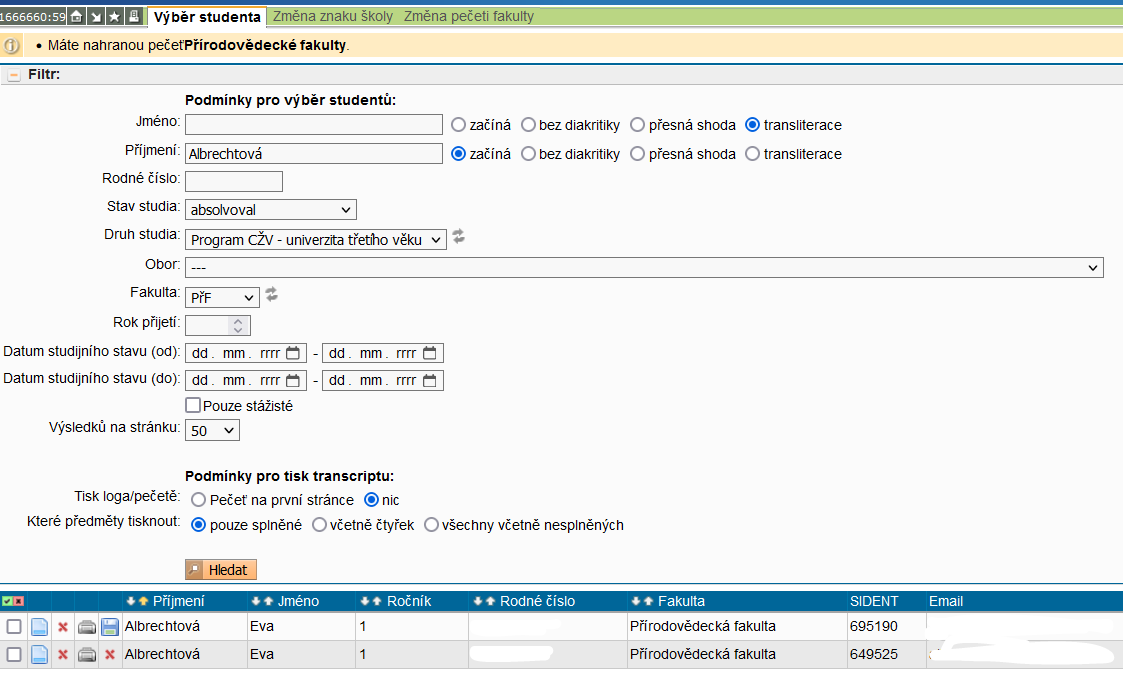This screenshot has height=674, width=1123.
Task: Open calendar picker of first 'do' date field
Action: click(293, 380)
